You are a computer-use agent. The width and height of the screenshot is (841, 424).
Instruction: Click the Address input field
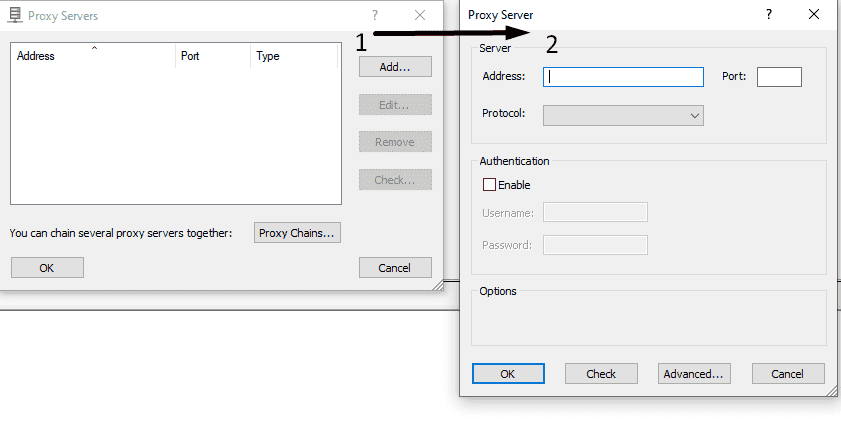click(x=623, y=77)
